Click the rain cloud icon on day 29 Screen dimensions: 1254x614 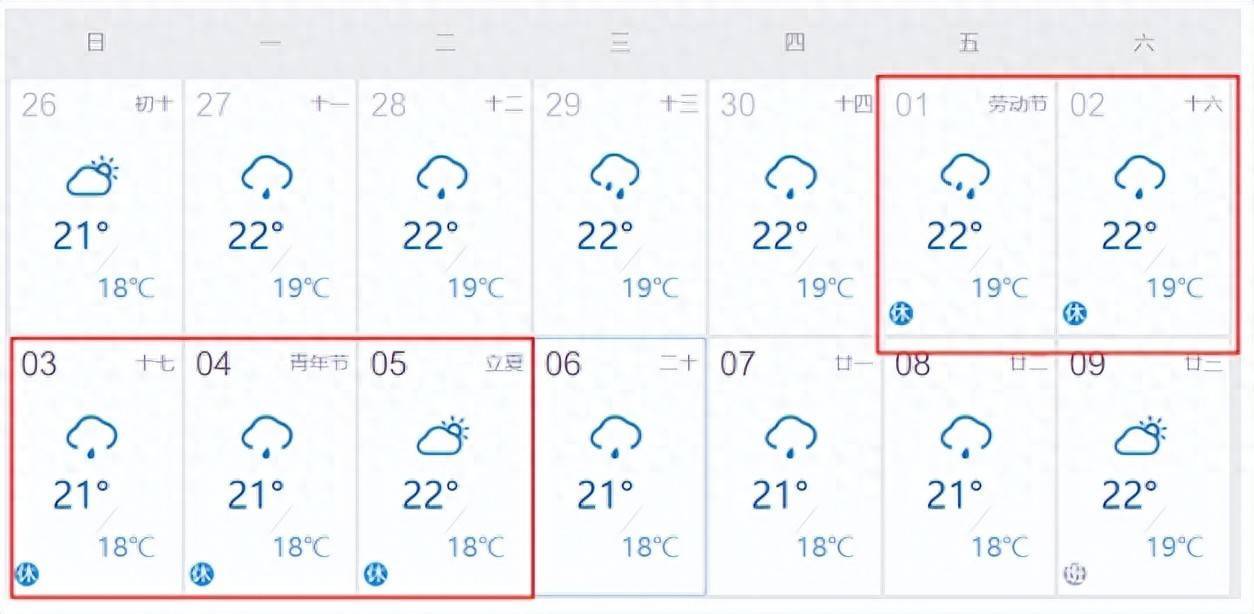pos(616,177)
